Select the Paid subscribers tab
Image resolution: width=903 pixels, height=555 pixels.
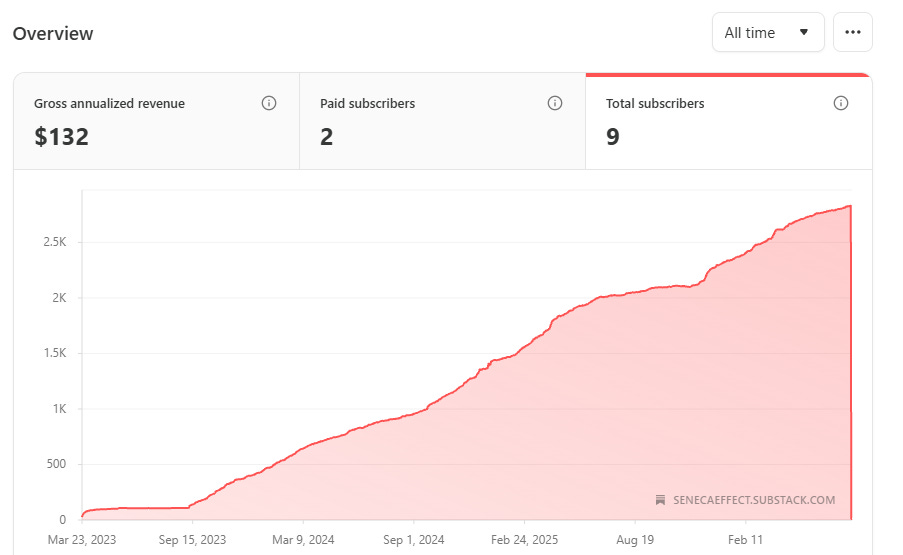pyautogui.click(x=442, y=121)
